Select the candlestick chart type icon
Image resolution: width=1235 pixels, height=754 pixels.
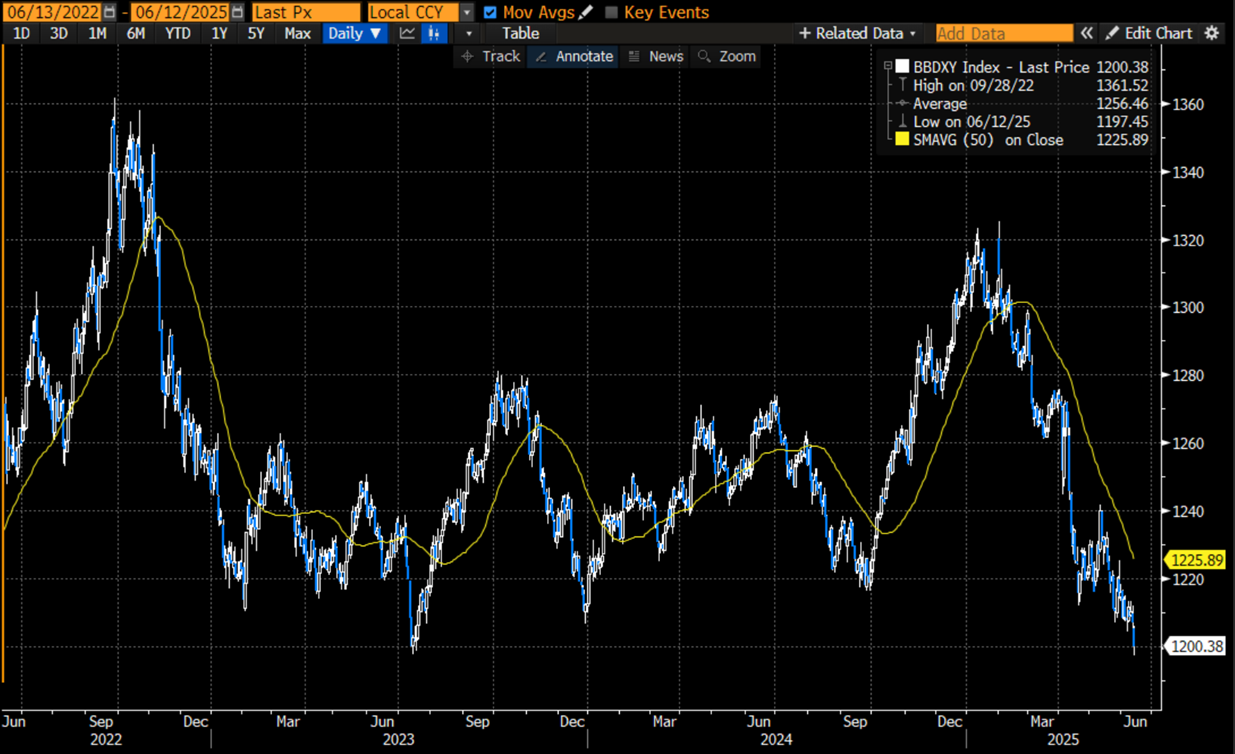pyautogui.click(x=433, y=33)
